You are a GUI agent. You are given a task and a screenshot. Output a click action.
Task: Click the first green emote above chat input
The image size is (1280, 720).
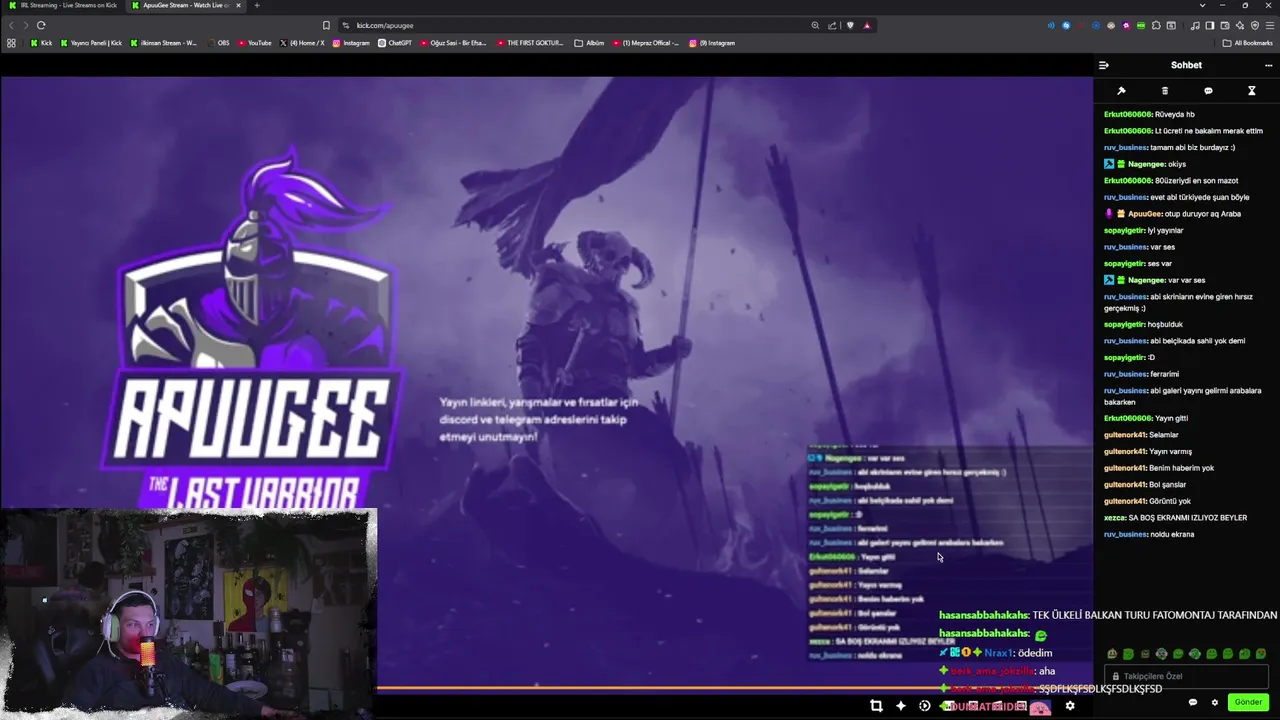pyautogui.click(x=1128, y=654)
